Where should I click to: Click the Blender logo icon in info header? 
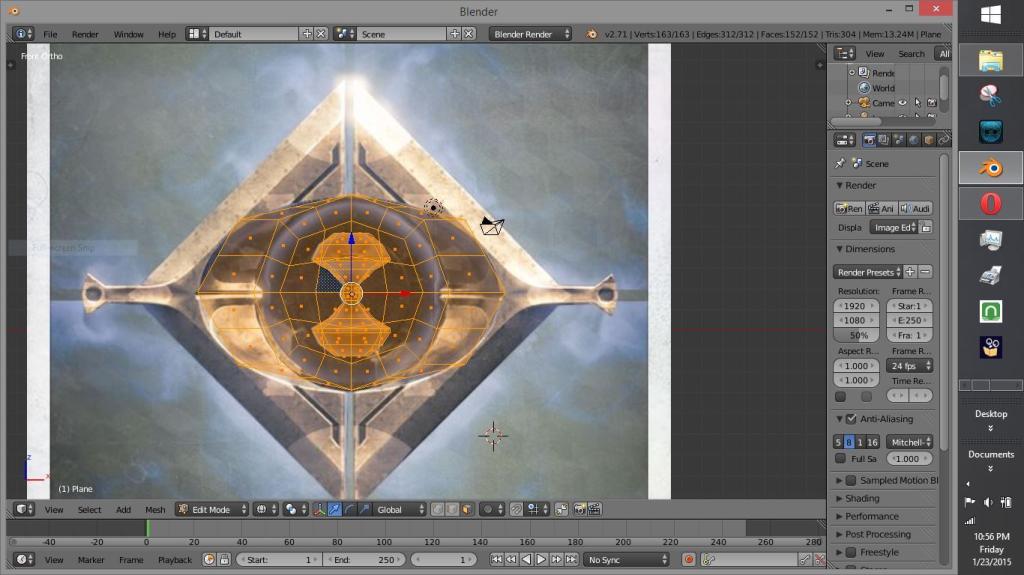coord(593,34)
